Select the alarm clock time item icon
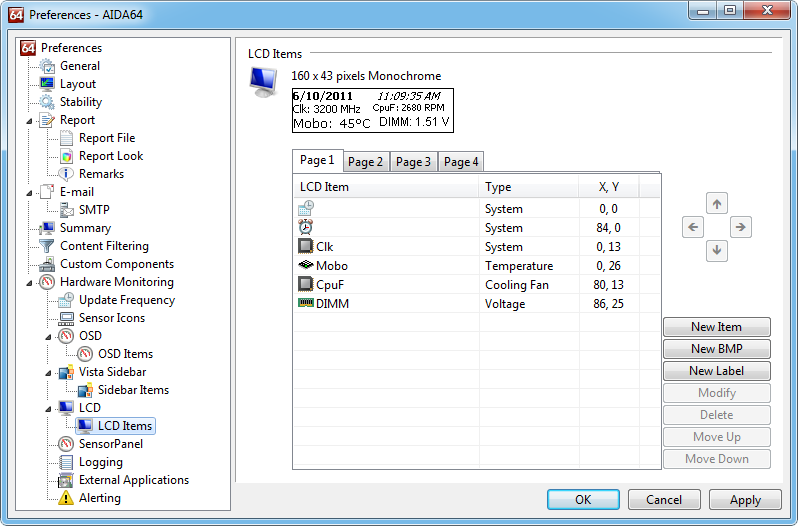The image size is (798, 526). (306, 227)
